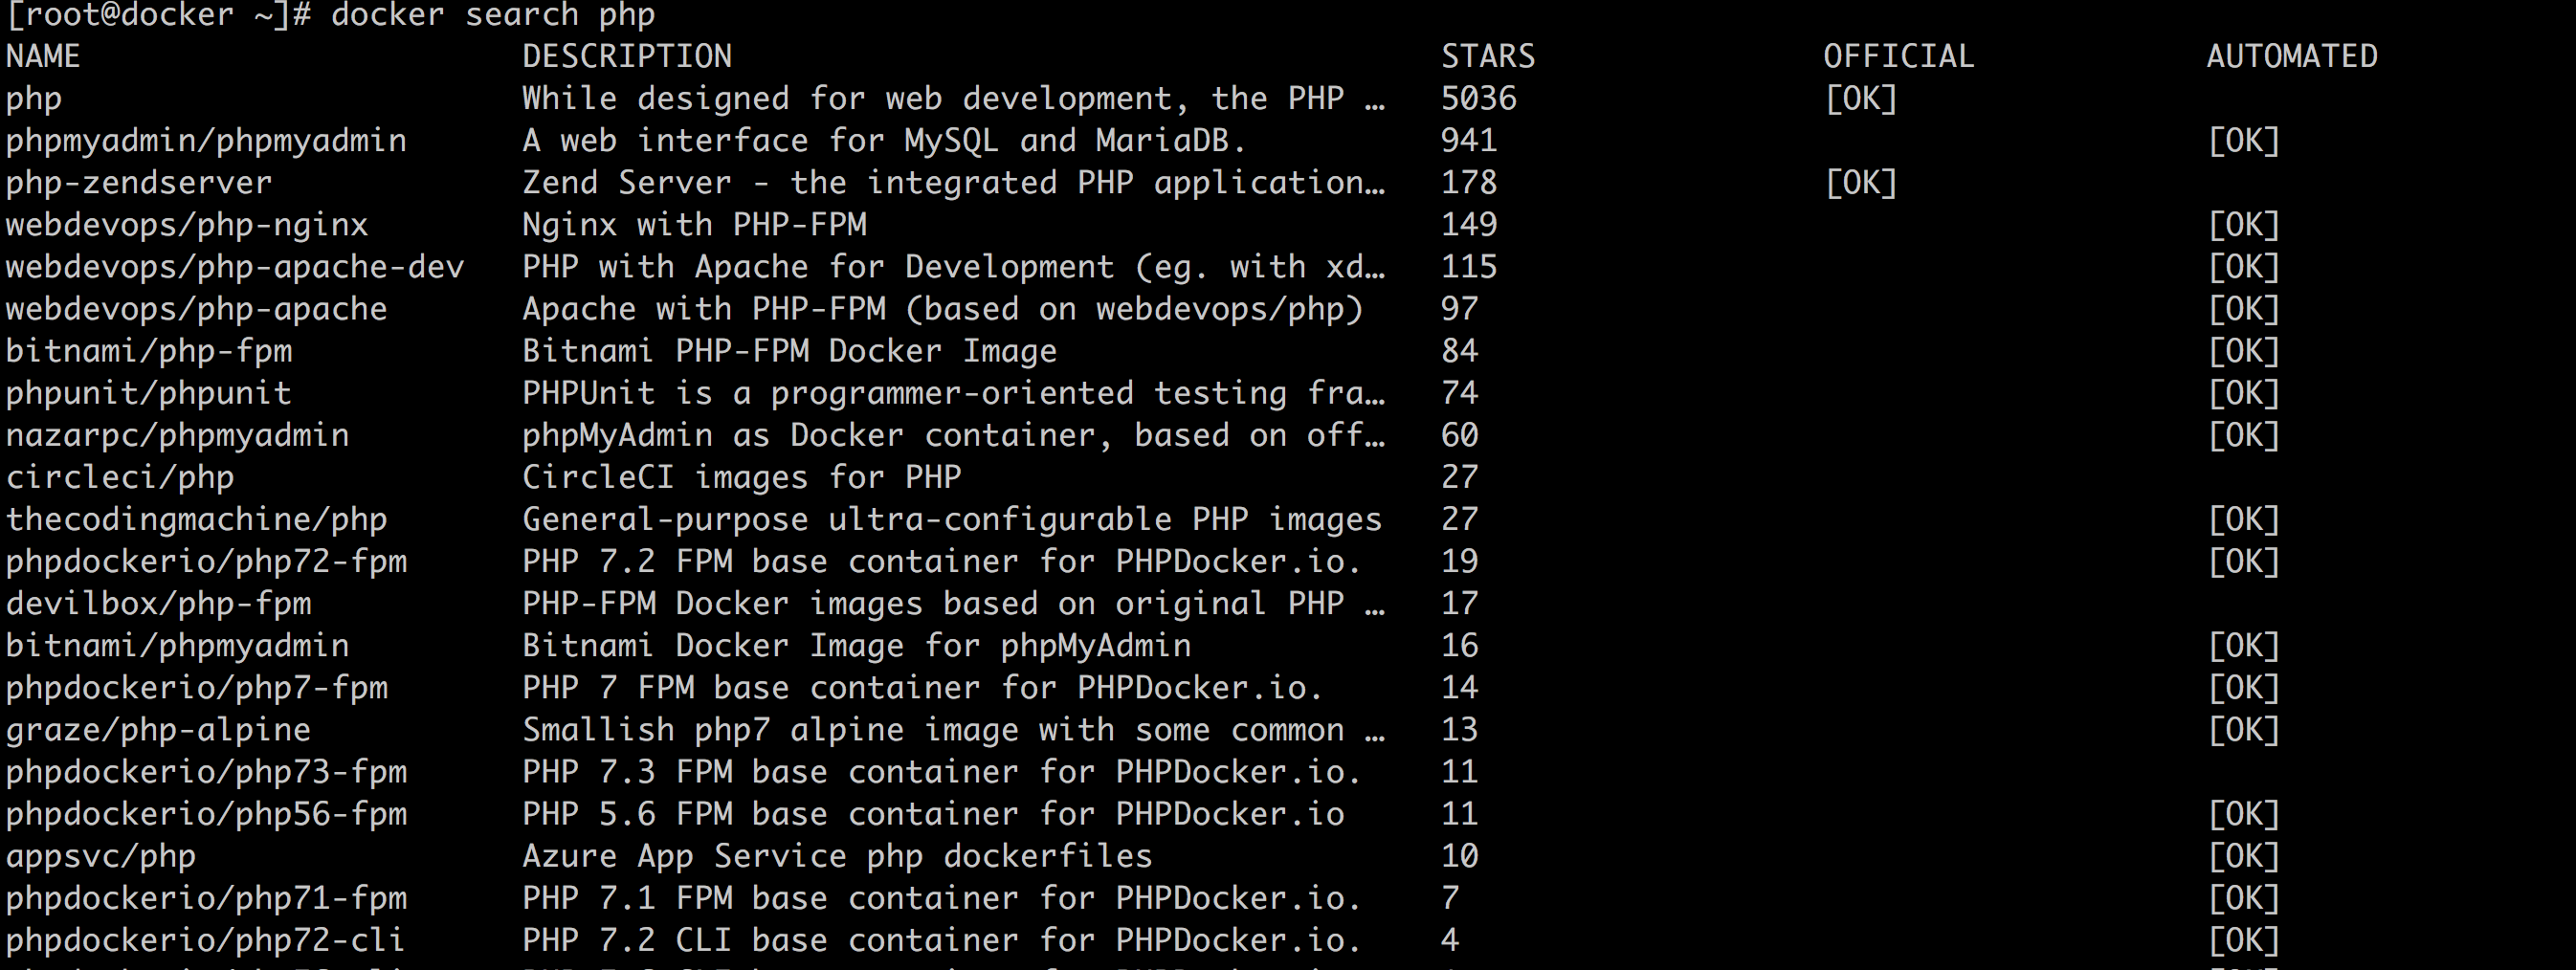This screenshot has height=970, width=2576.
Task: Select the thecodingmachine/php image name
Action: click(x=197, y=519)
